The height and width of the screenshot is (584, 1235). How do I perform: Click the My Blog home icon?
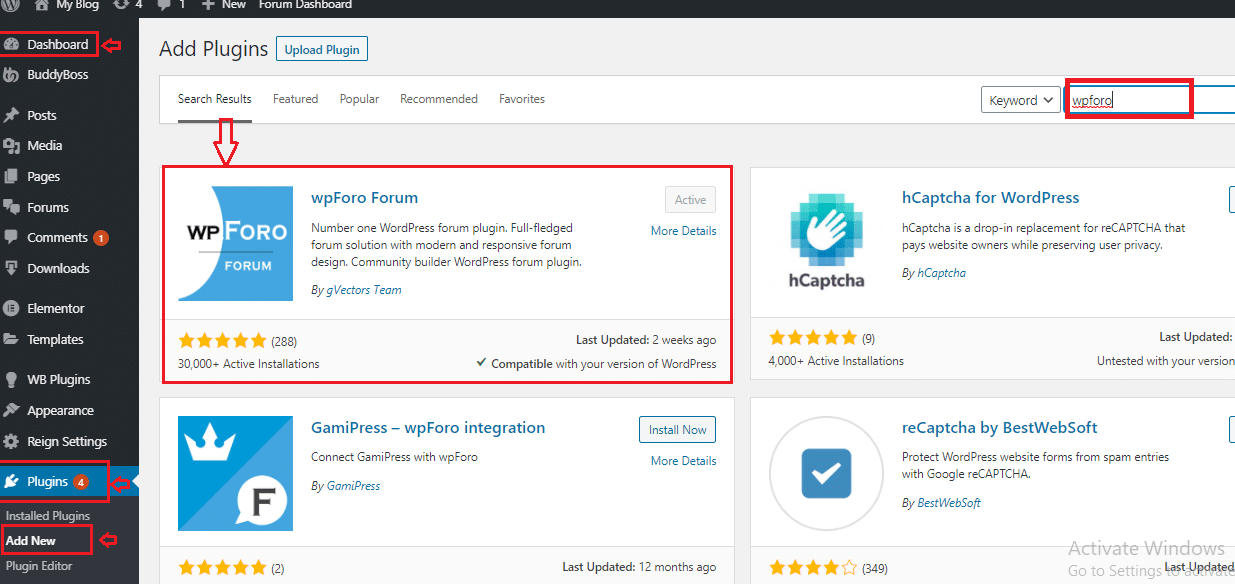point(42,5)
